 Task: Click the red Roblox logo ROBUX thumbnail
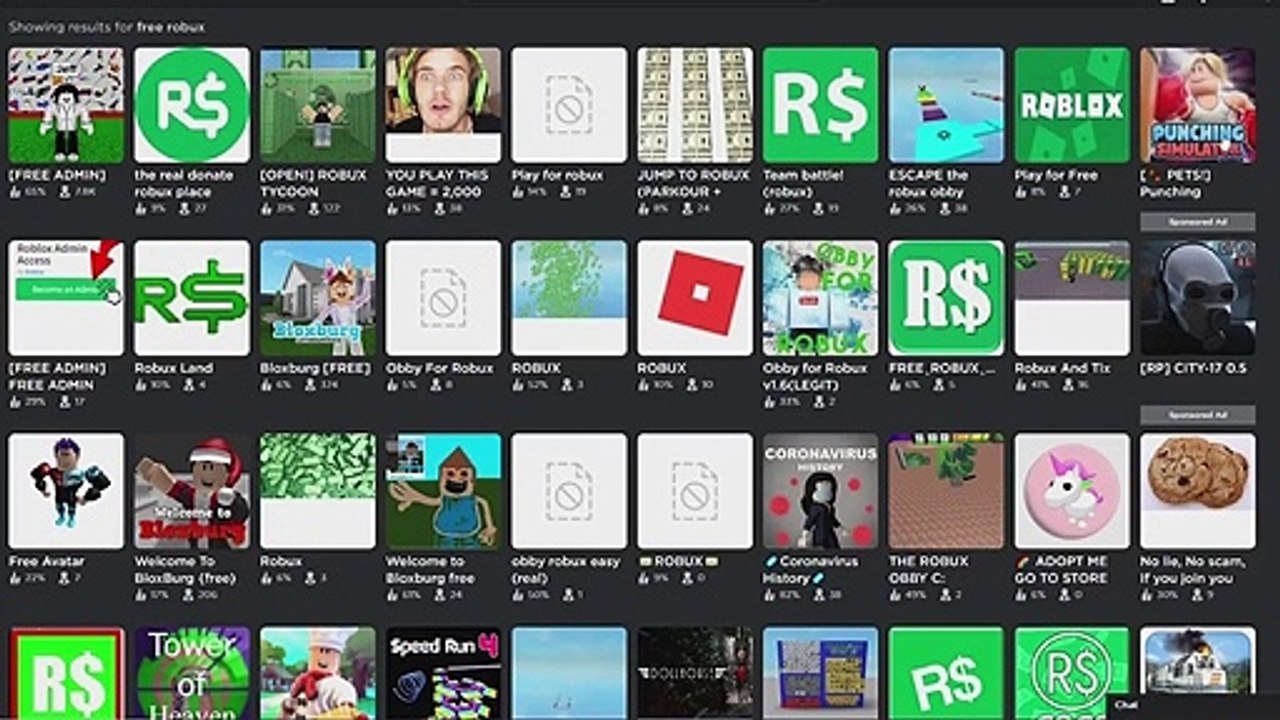[695, 298]
